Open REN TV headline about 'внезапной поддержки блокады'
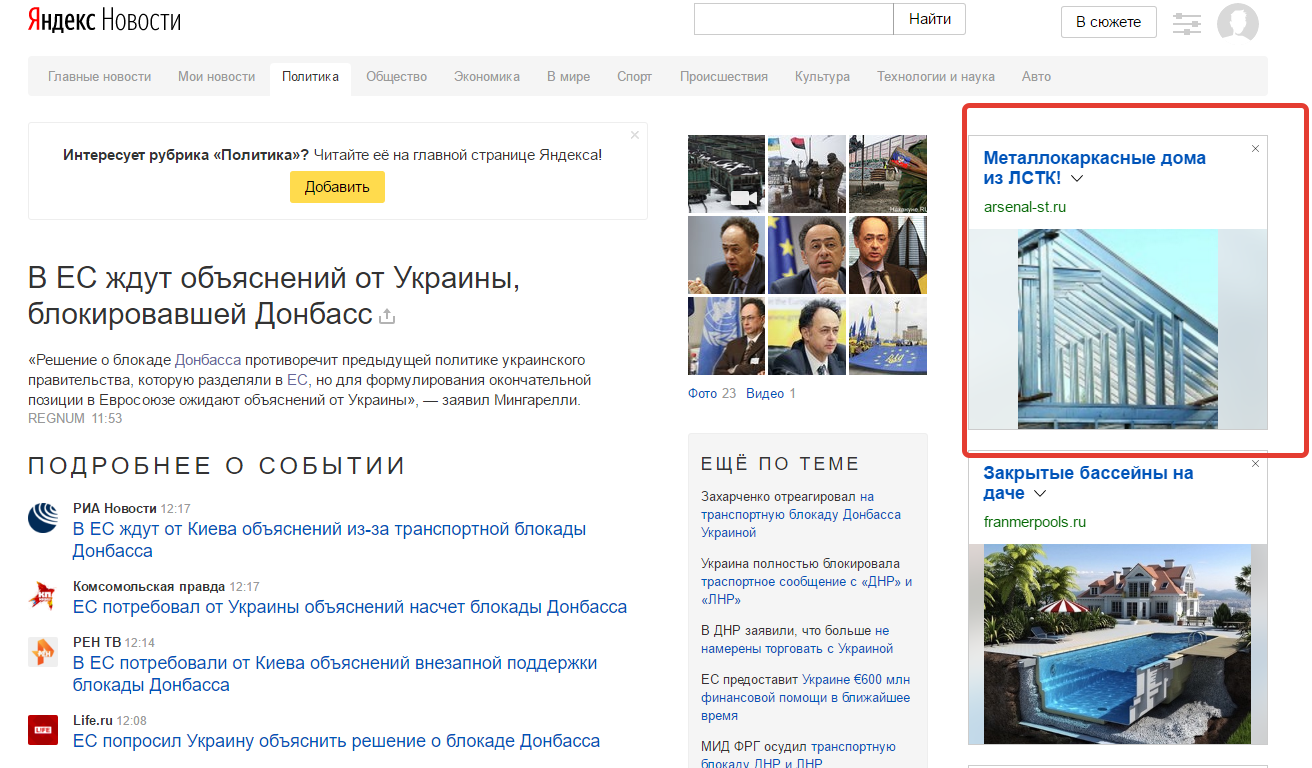Screen dimensions: 1312x768 [x=335, y=674]
